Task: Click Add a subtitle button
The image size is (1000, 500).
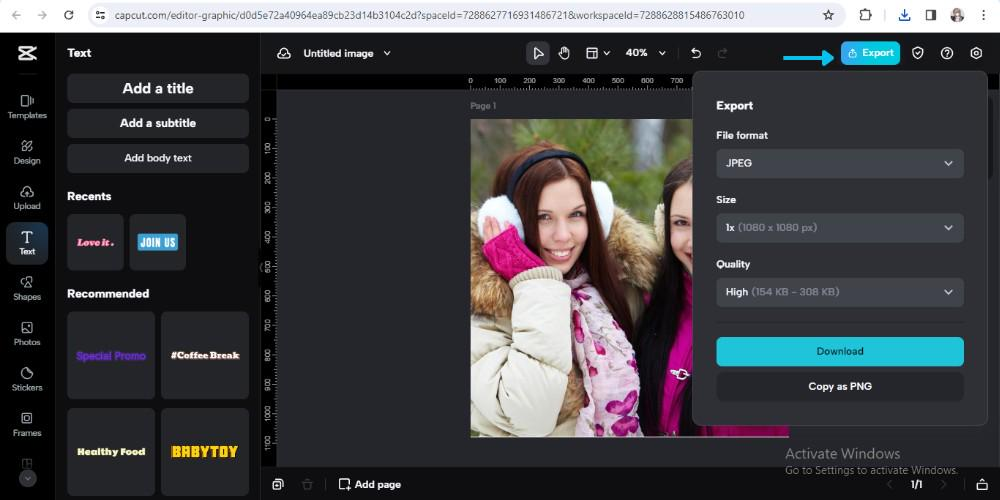Action: point(158,123)
